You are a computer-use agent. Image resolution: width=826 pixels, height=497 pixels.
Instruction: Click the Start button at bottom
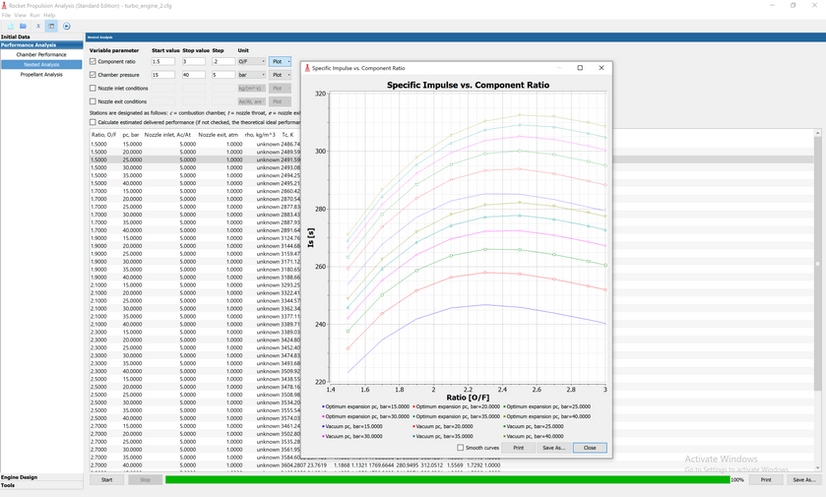pyautogui.click(x=106, y=480)
